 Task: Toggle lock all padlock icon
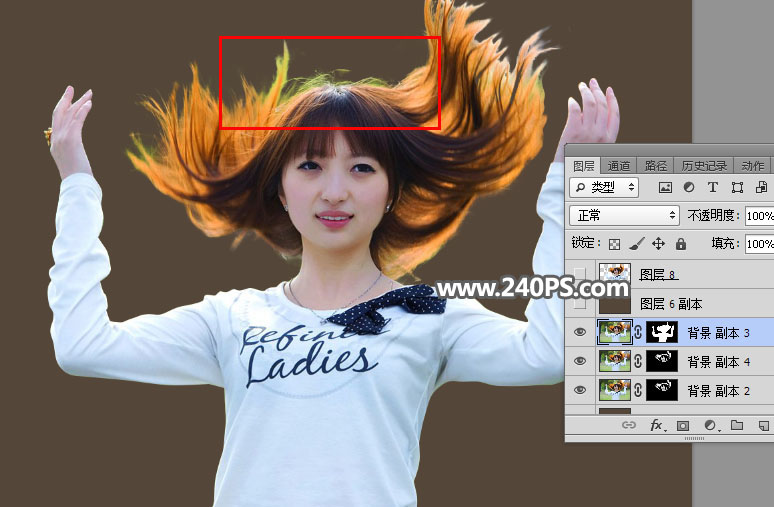pos(681,243)
